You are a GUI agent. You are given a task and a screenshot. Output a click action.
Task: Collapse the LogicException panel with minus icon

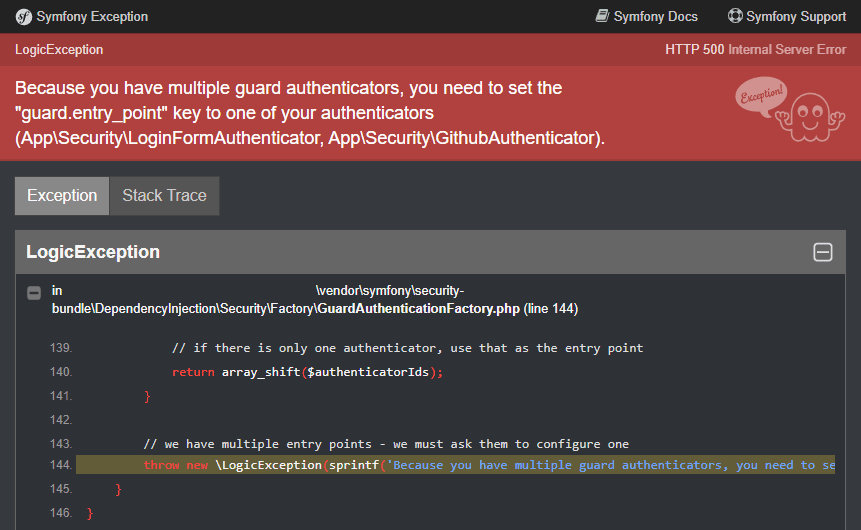click(x=823, y=252)
